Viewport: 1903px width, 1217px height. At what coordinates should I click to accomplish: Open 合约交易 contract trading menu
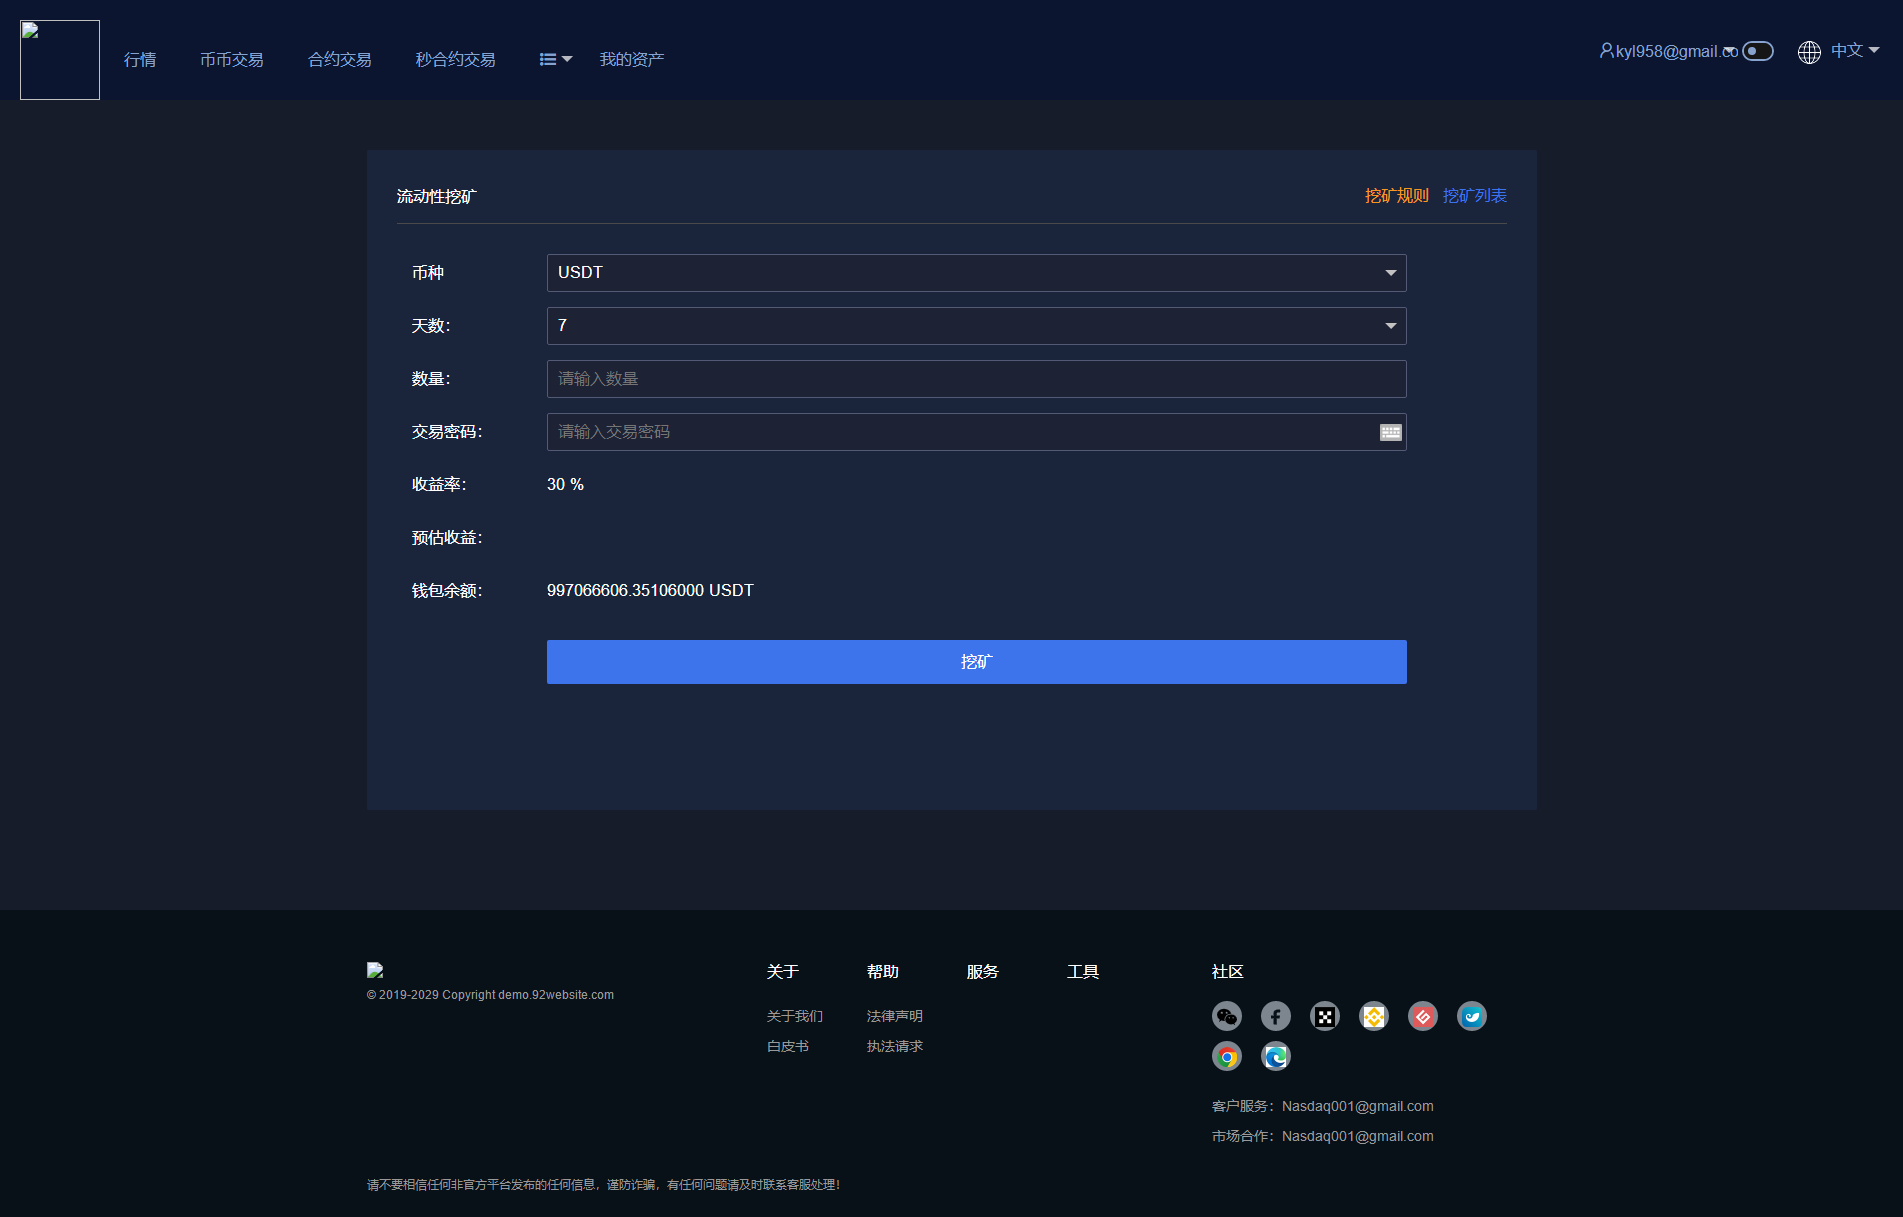[340, 60]
